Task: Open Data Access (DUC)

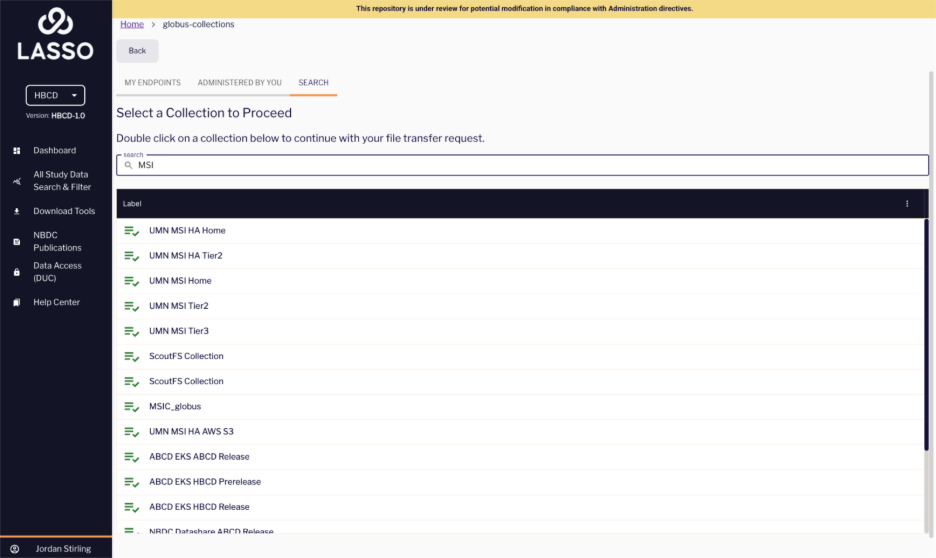Action: click(57, 272)
